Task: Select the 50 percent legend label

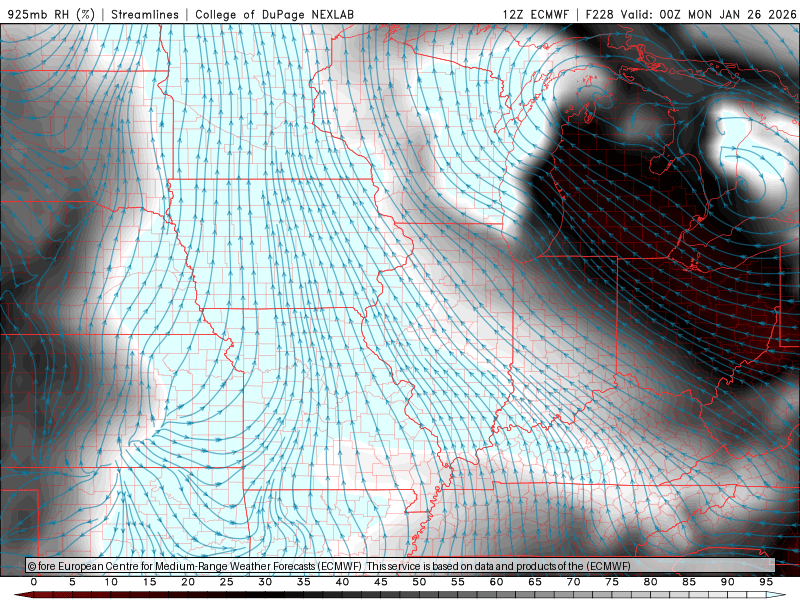Action: tap(419, 582)
